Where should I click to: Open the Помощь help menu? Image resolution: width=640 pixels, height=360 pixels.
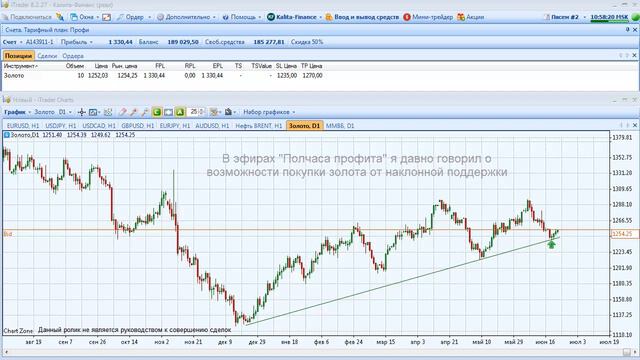pos(242,17)
